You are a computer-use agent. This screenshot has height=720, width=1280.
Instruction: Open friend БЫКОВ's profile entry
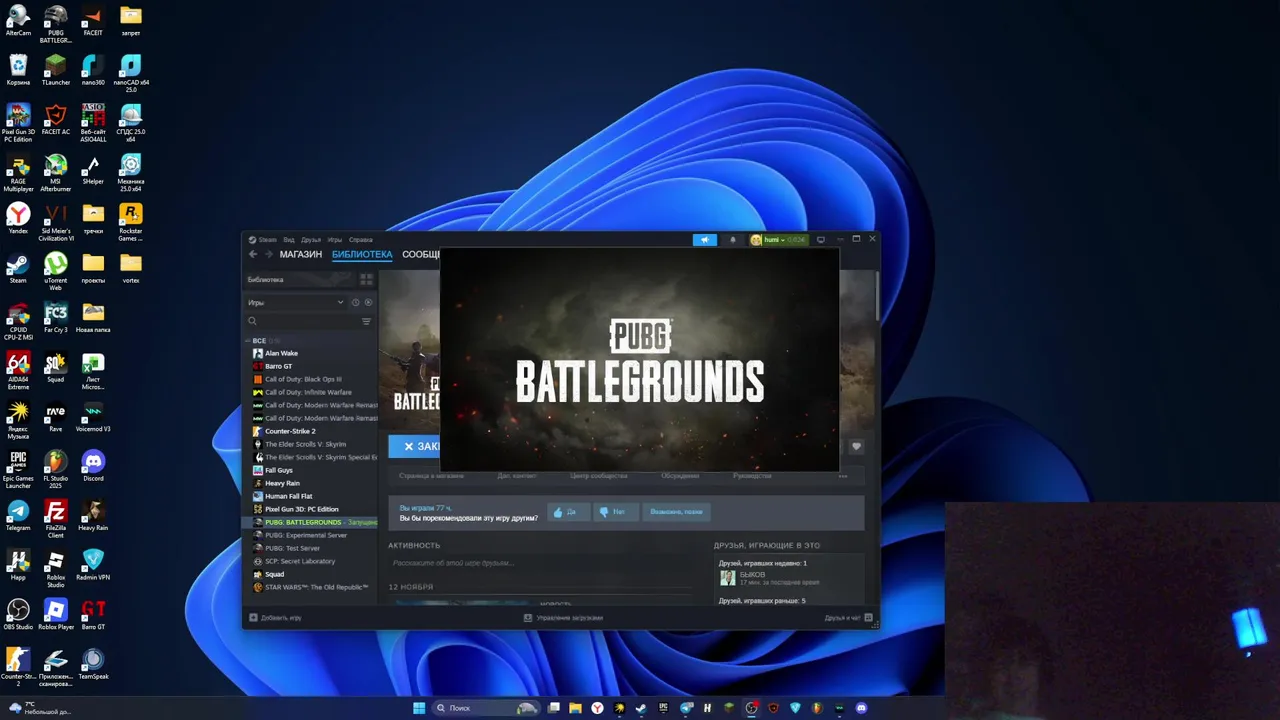[x=768, y=577]
